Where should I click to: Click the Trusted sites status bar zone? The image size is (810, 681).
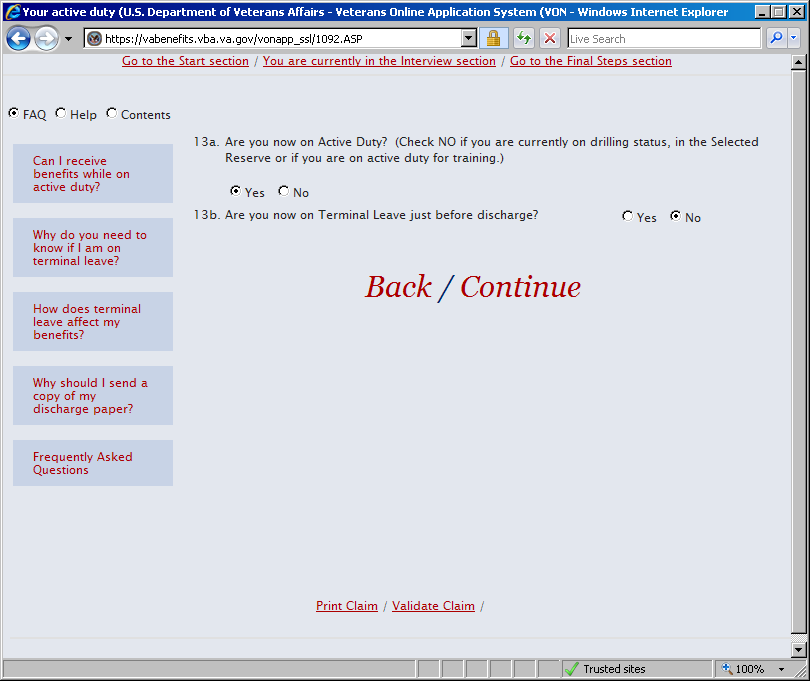pyautogui.click(x=638, y=669)
